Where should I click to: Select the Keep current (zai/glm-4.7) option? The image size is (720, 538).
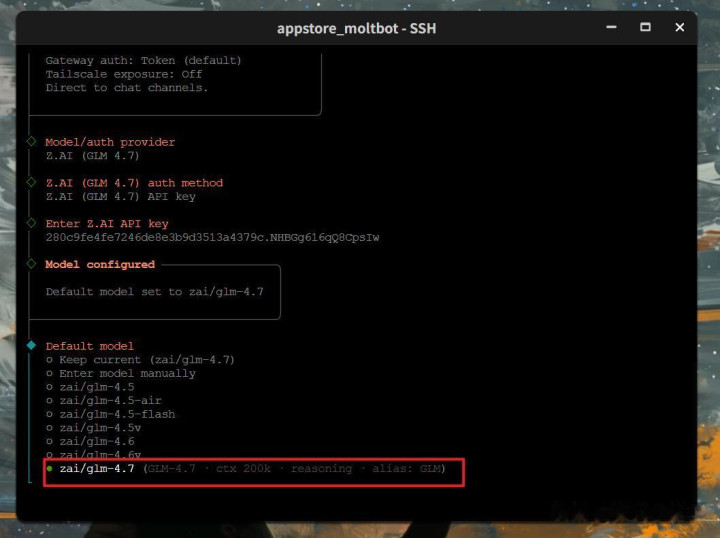coord(146,359)
